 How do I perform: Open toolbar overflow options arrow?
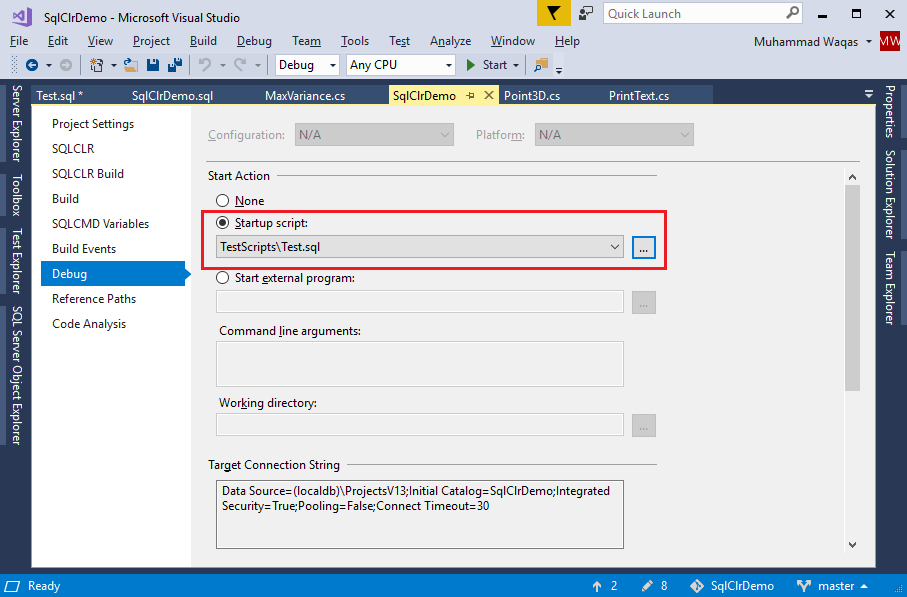coord(559,71)
